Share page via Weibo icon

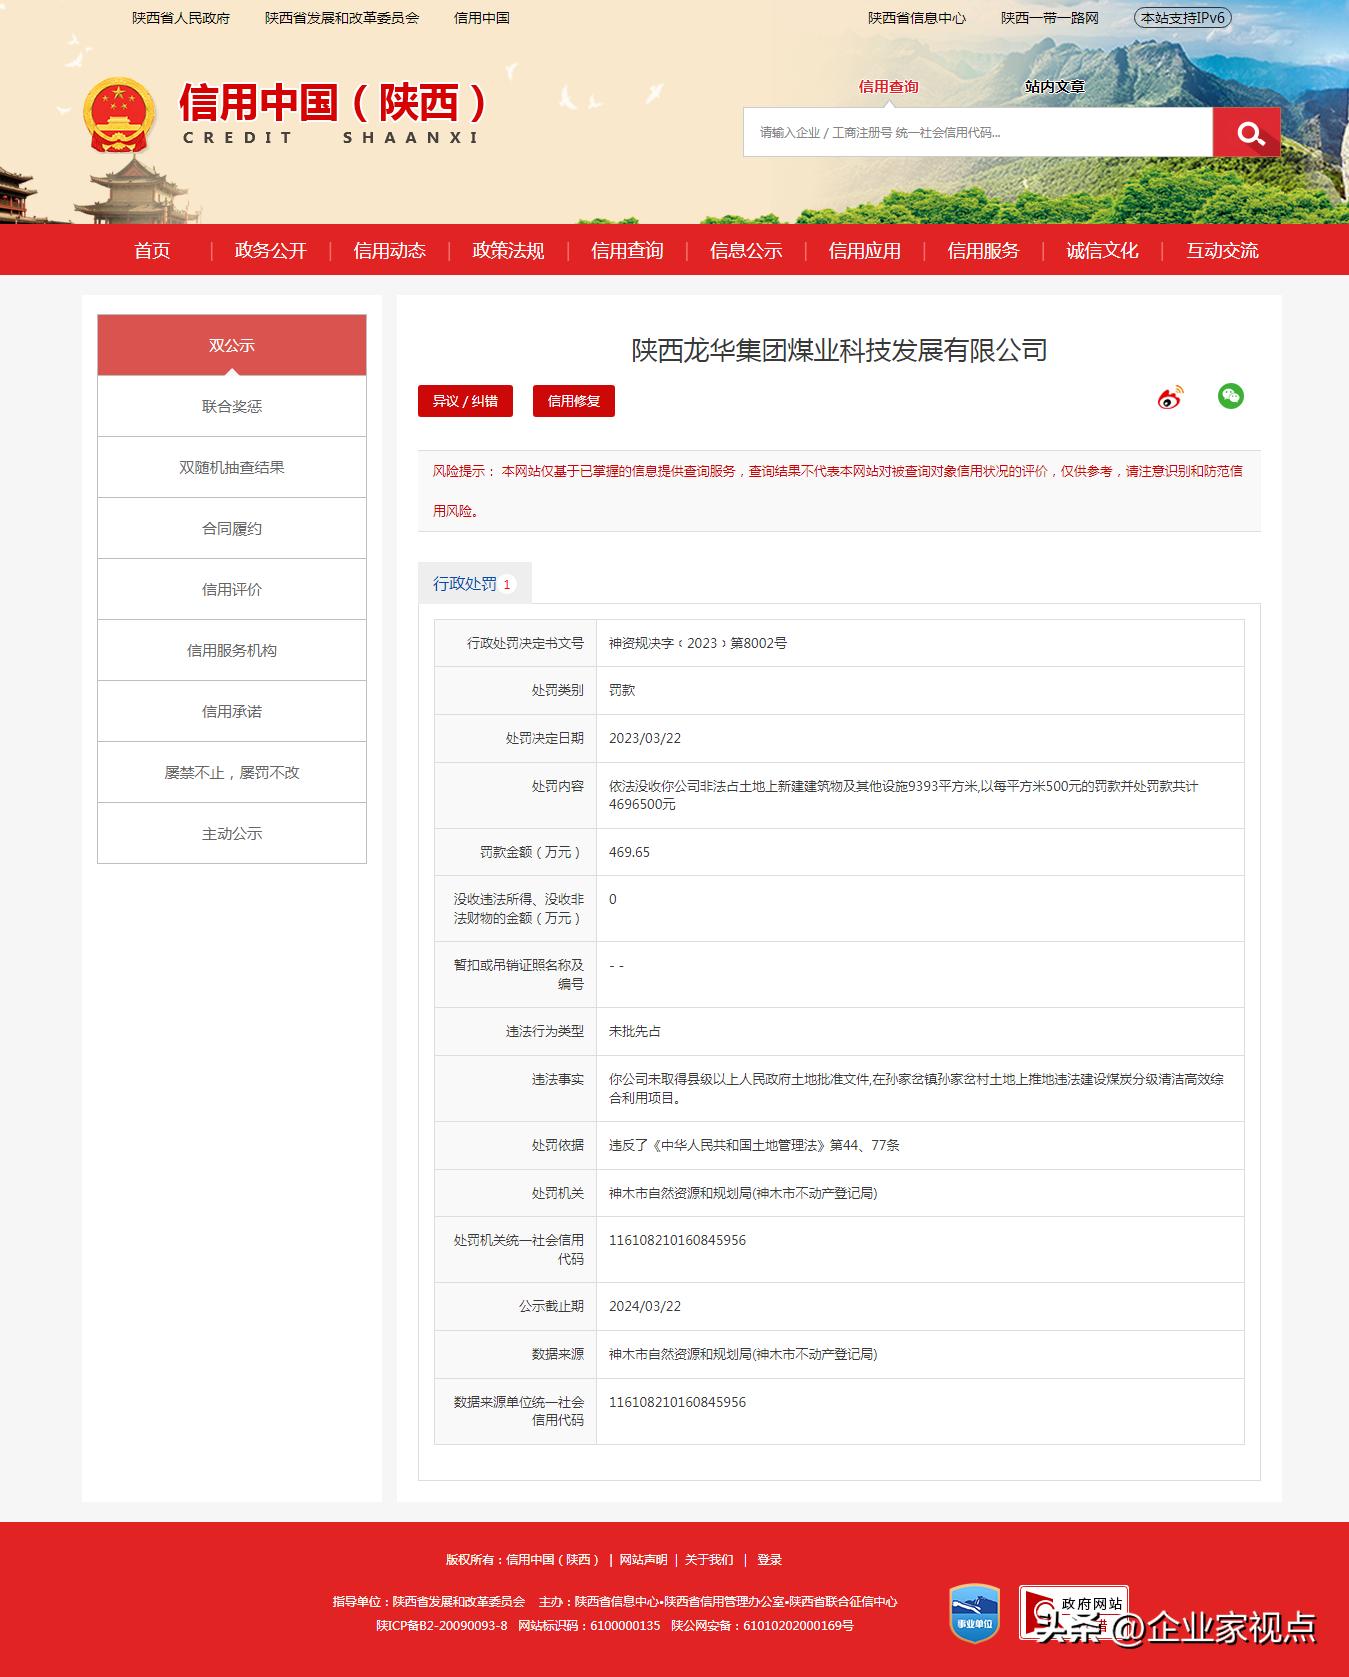(x=1169, y=397)
